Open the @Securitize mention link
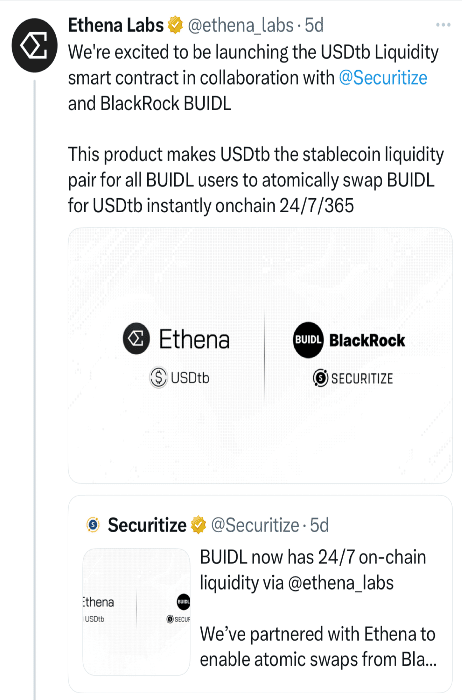This screenshot has width=462, height=700. tap(383, 78)
